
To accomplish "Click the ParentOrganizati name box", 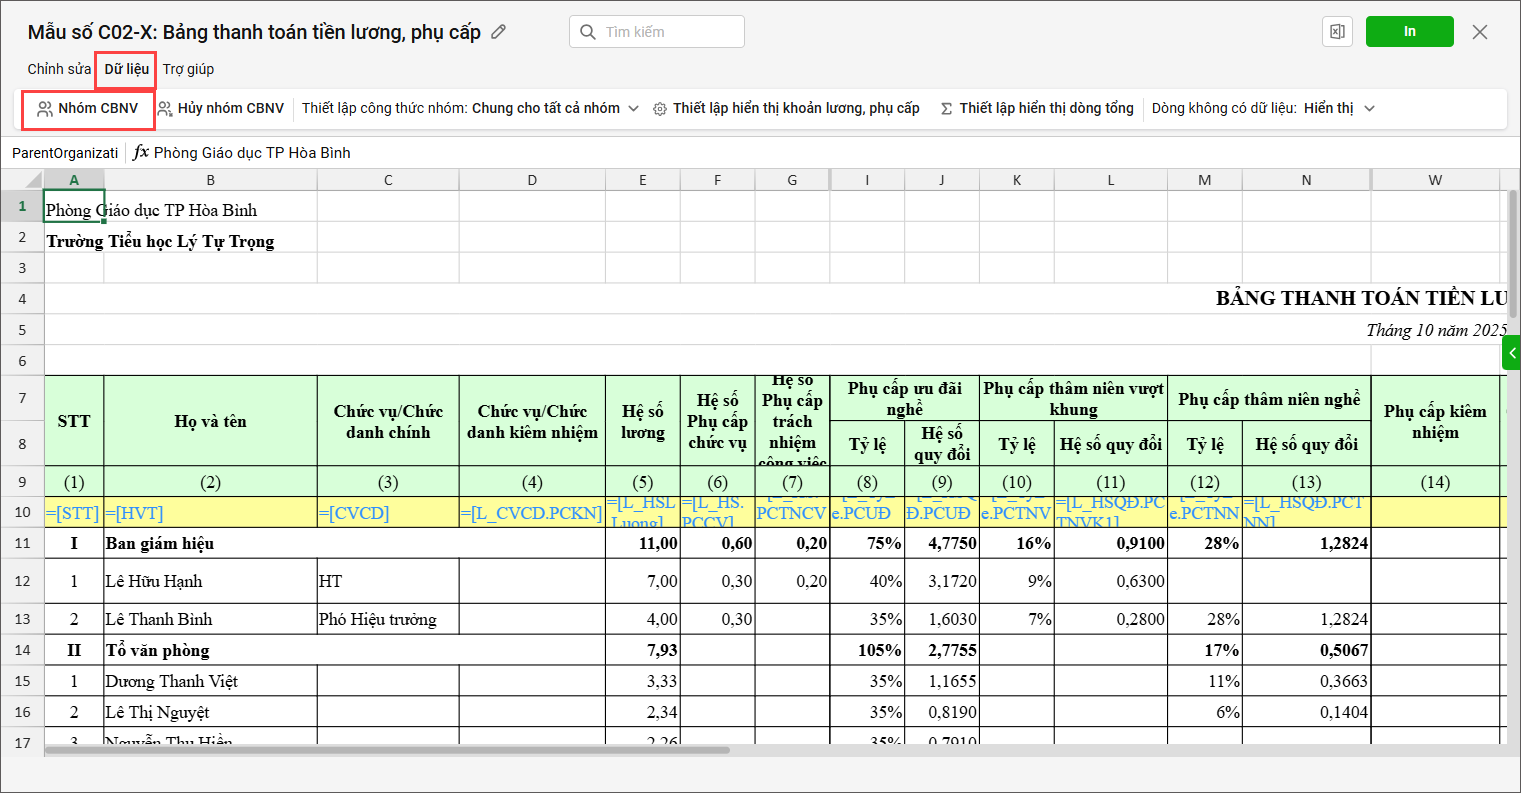I will tap(65, 153).
